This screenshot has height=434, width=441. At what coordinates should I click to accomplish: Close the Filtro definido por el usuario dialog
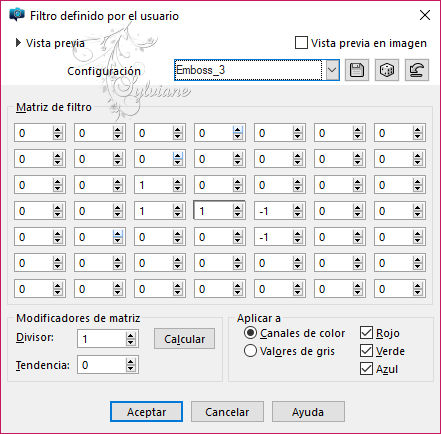tap(425, 15)
